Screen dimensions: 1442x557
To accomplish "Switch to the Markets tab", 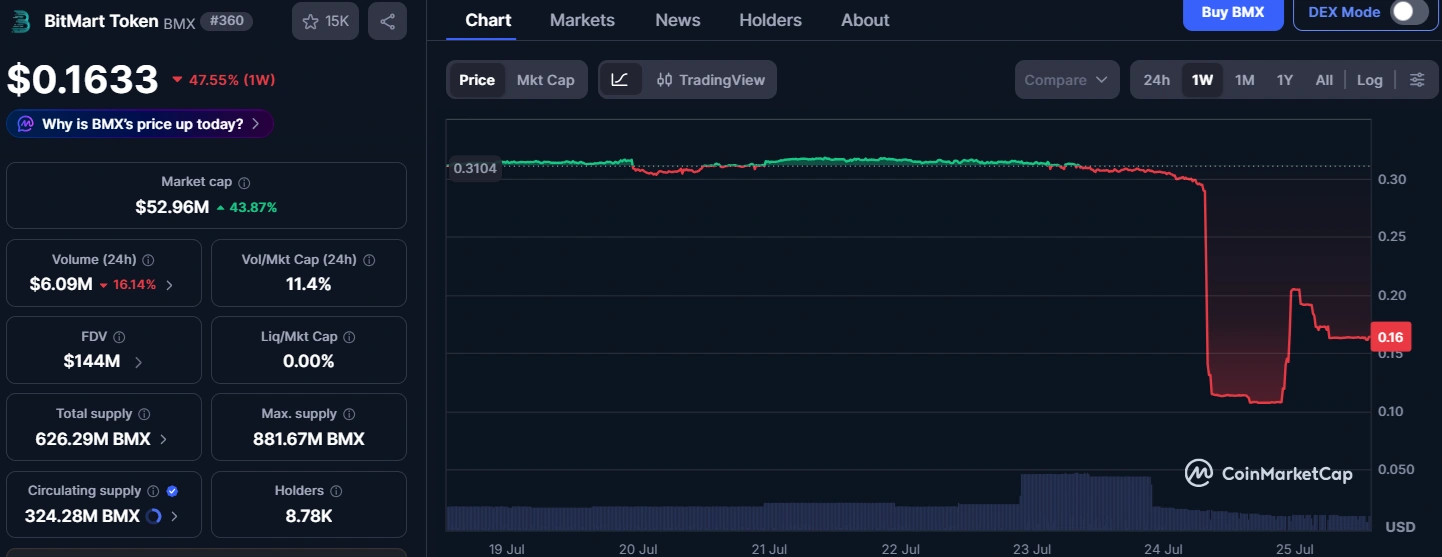I will pos(582,20).
